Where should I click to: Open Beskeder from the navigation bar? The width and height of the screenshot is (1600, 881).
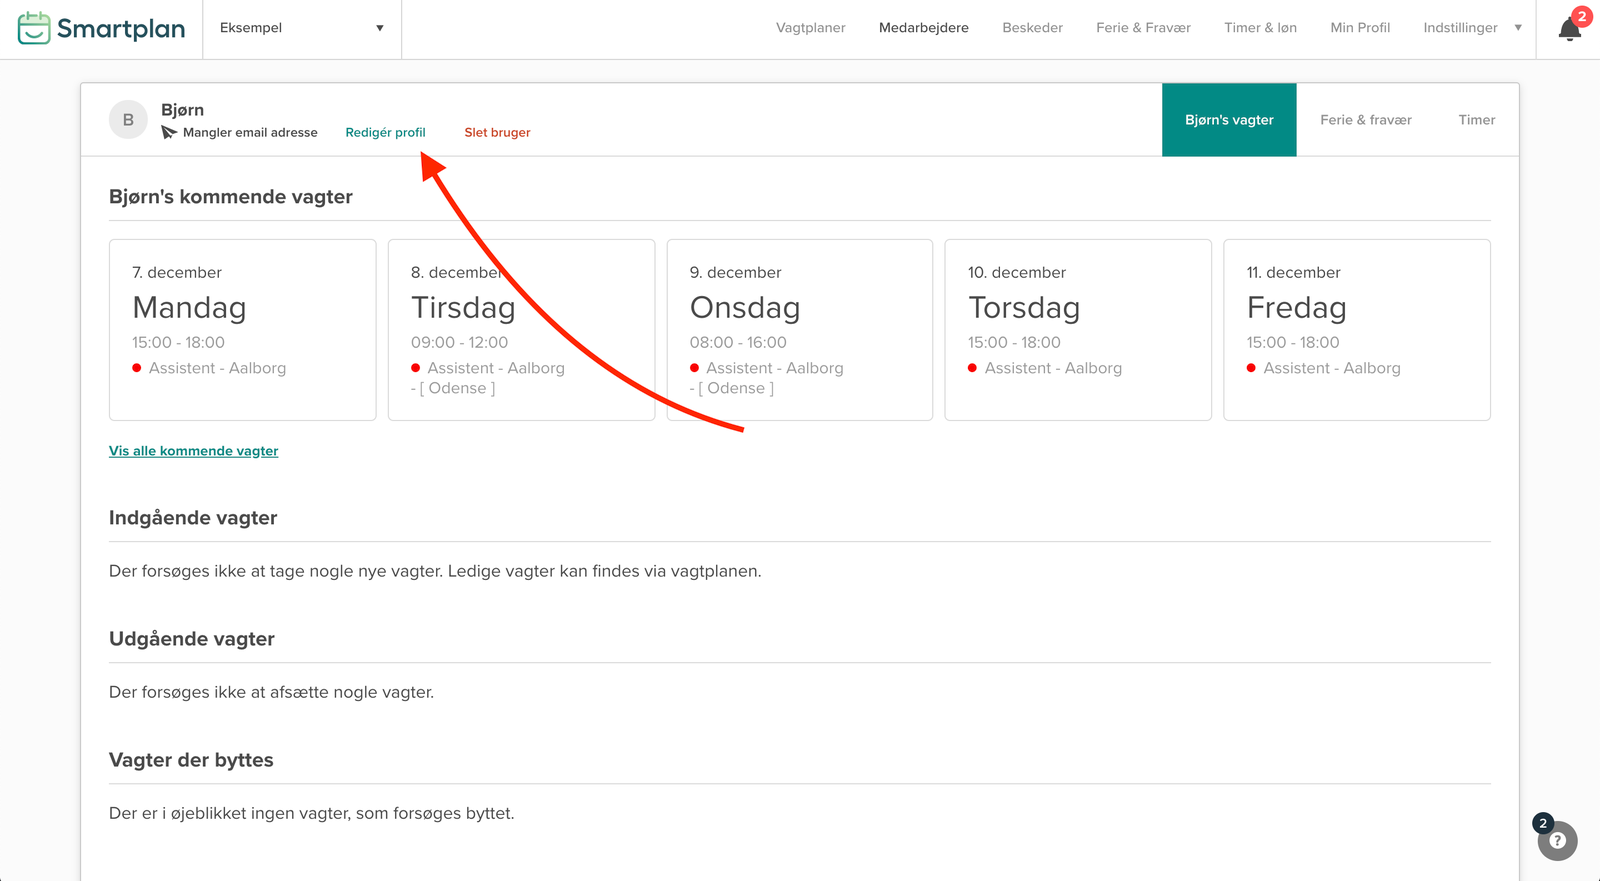tap(1032, 28)
